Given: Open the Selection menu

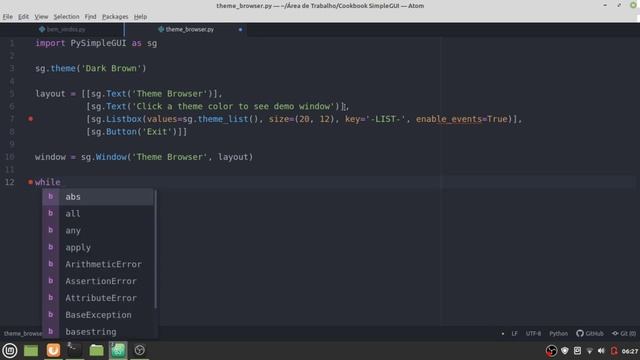Looking at the screenshot, I should coord(66,17).
